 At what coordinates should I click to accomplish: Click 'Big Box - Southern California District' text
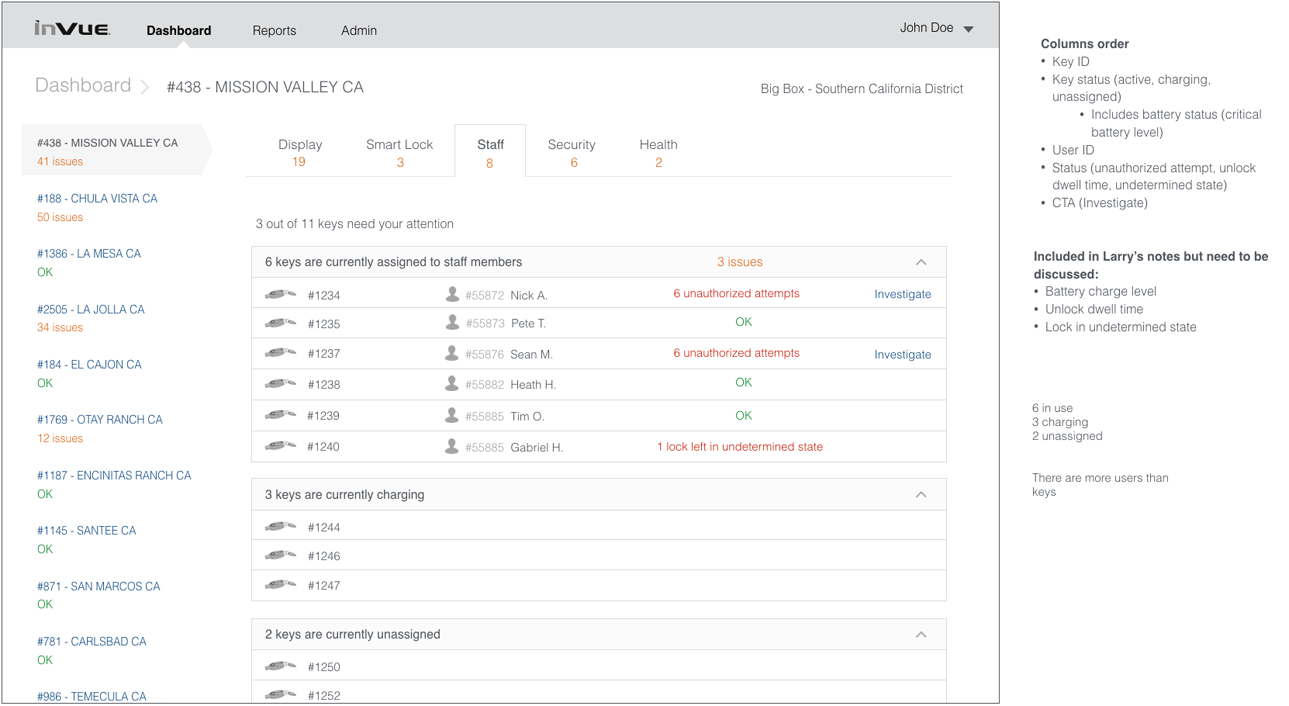click(862, 89)
